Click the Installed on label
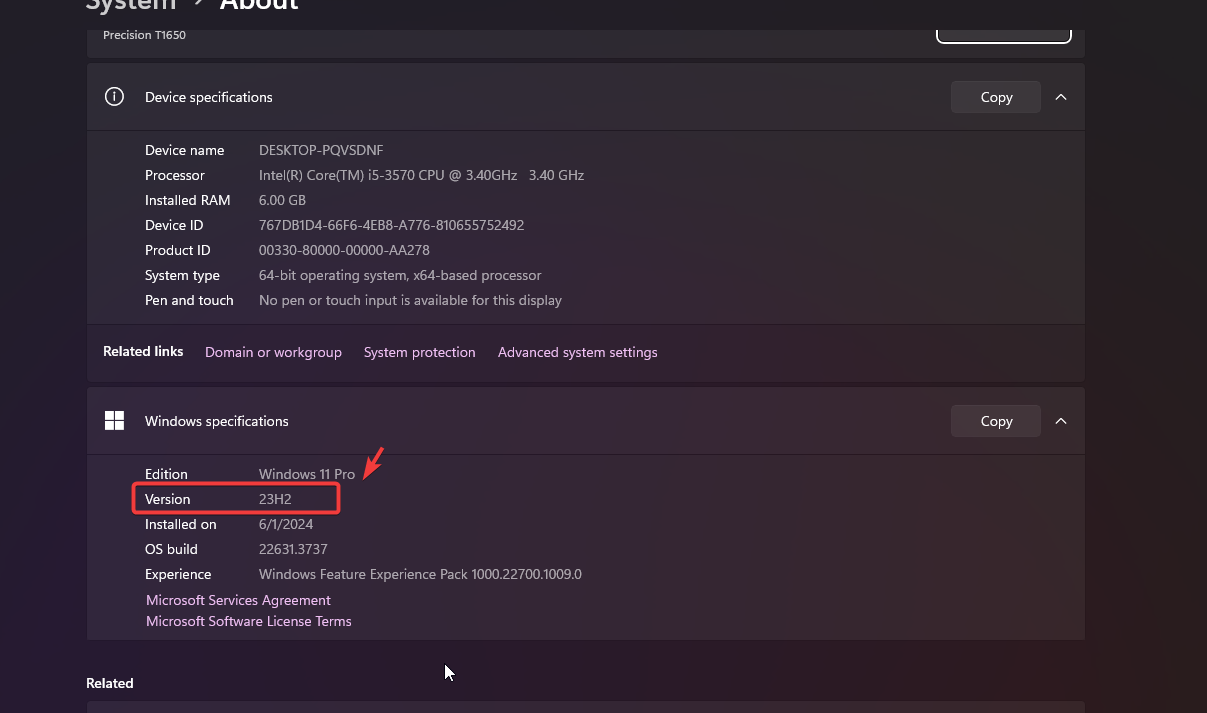The height and width of the screenshot is (713, 1207). tap(181, 524)
